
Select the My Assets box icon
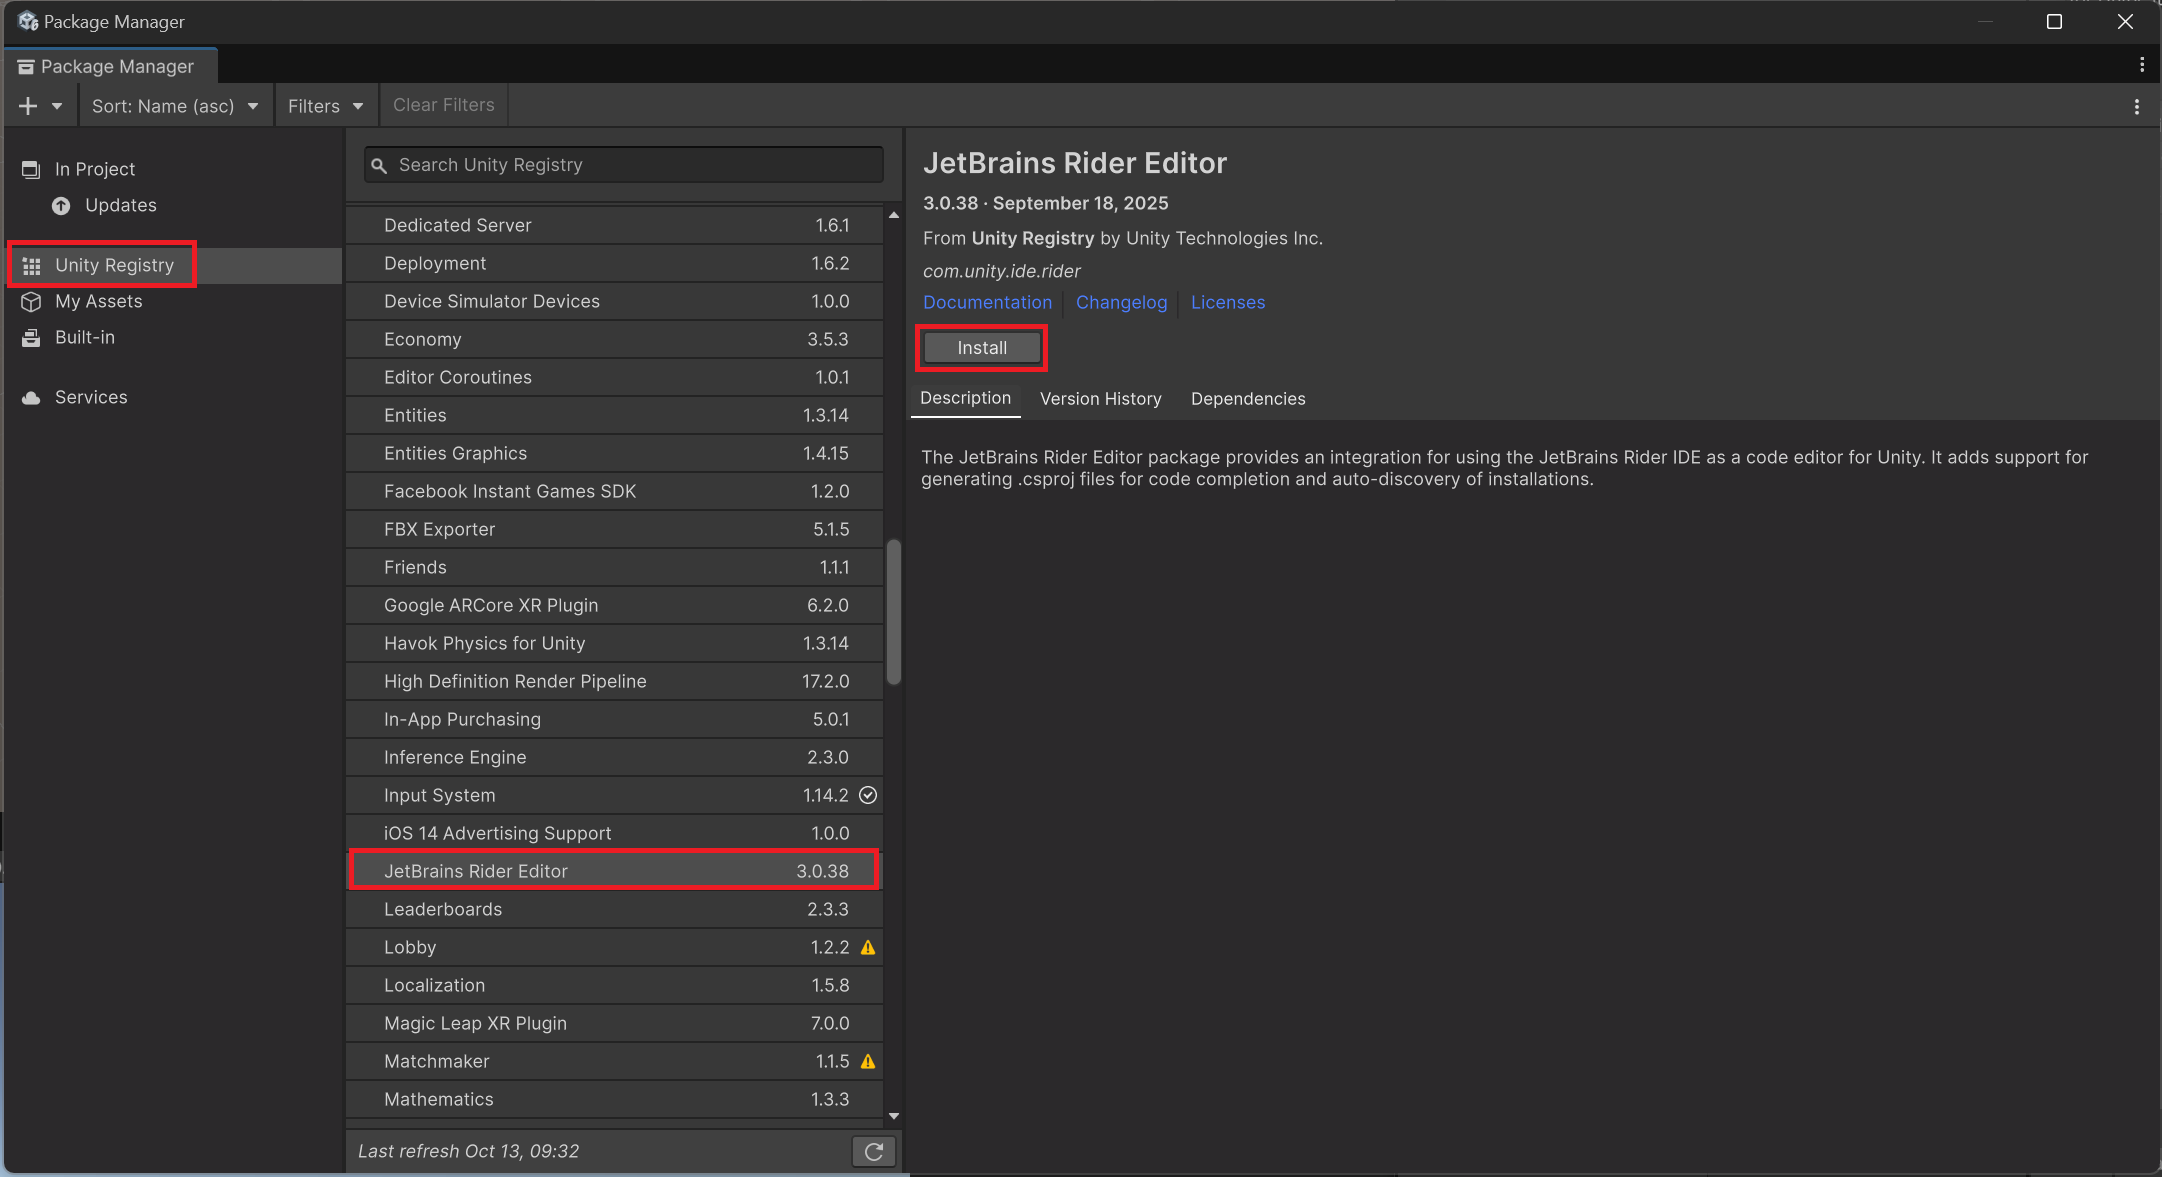point(31,301)
